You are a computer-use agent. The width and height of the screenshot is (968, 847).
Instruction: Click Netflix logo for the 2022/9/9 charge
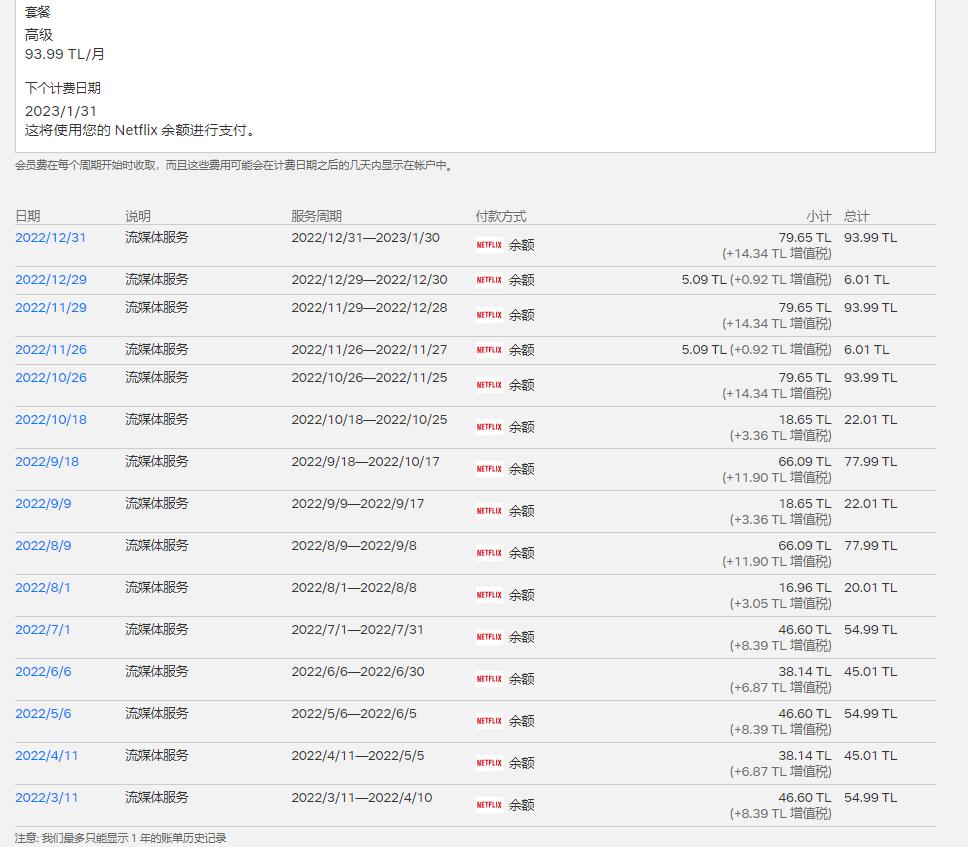point(489,510)
